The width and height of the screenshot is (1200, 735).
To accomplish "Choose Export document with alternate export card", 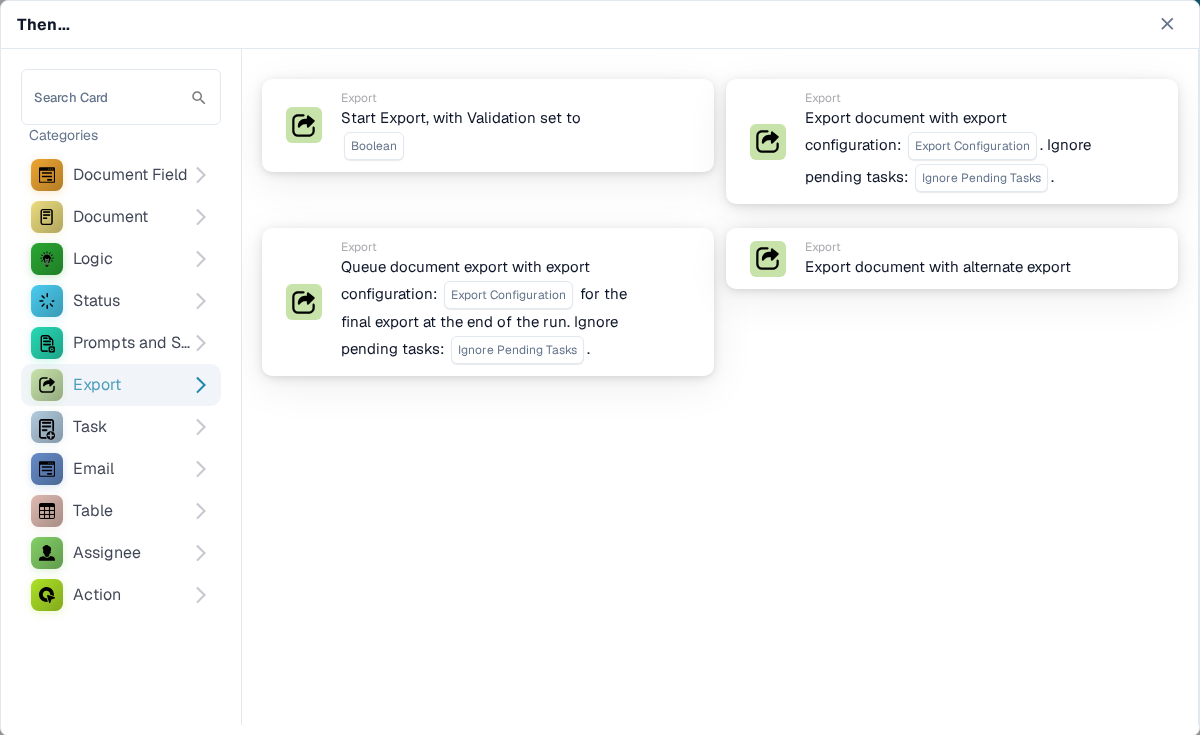I will click(x=952, y=259).
